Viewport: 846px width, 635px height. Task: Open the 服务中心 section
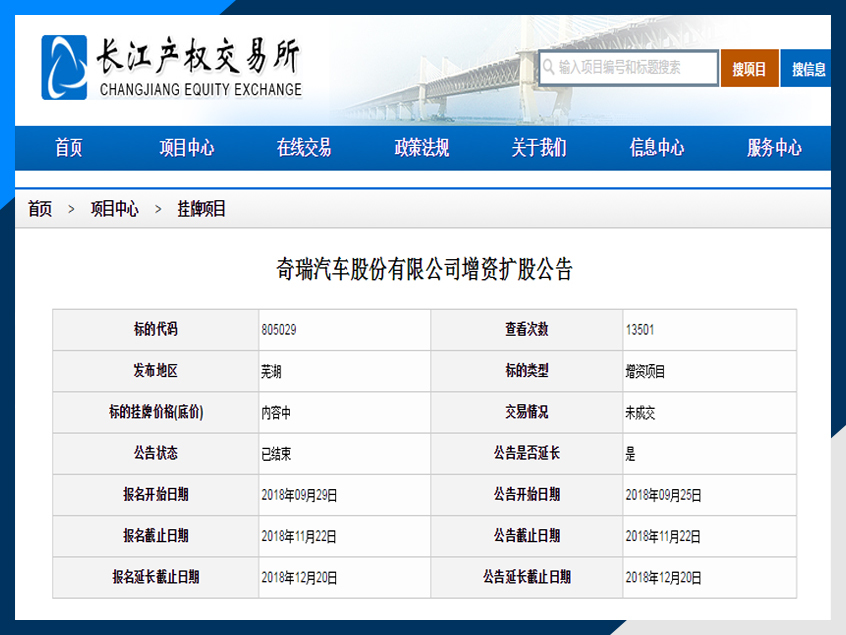point(775,147)
